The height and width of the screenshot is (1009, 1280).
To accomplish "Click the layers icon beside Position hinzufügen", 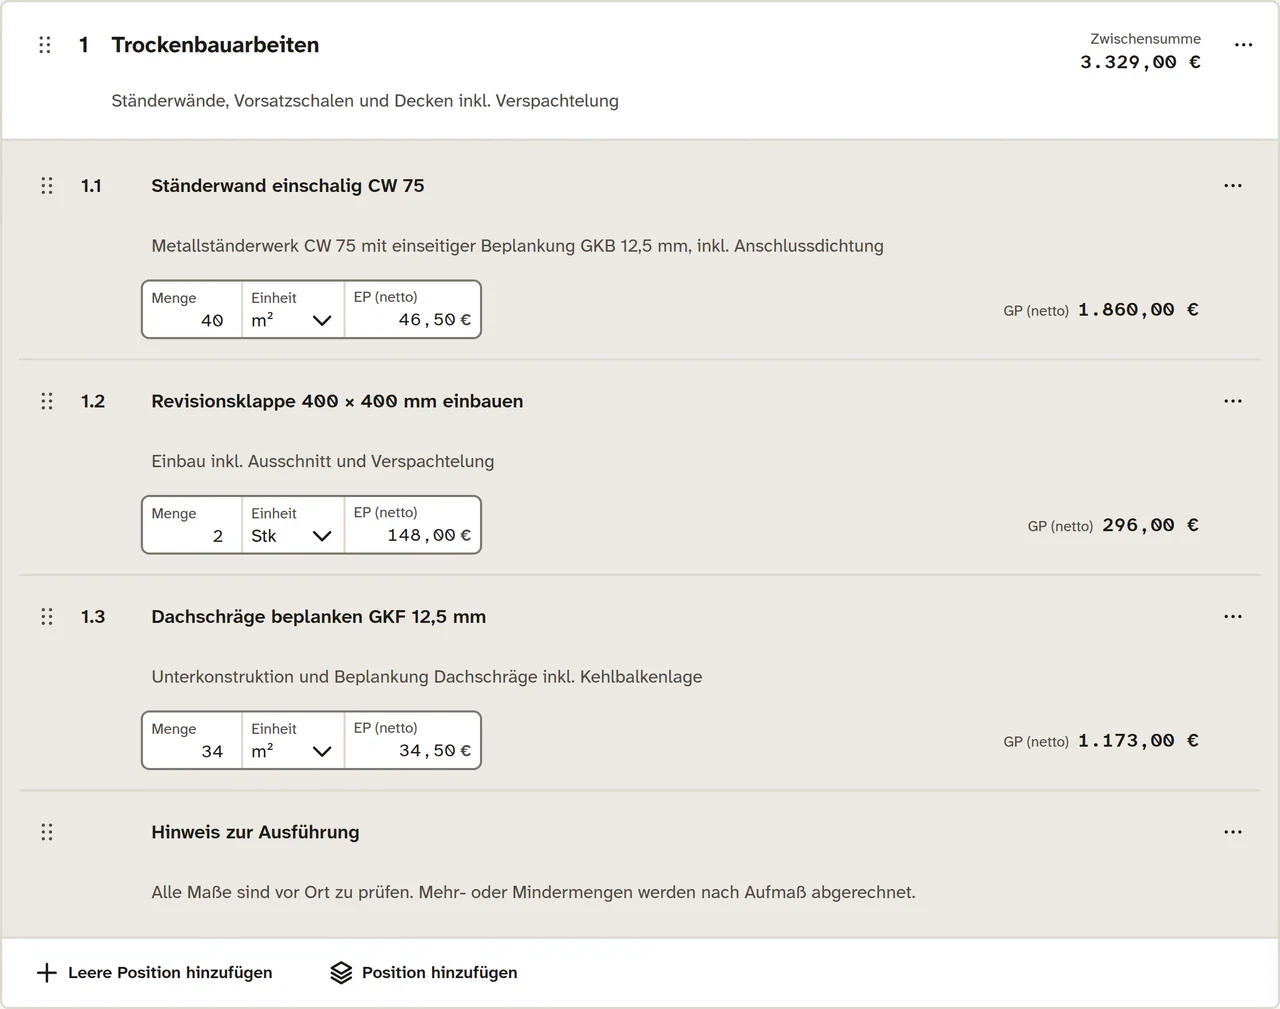I will pyautogui.click(x=341, y=973).
